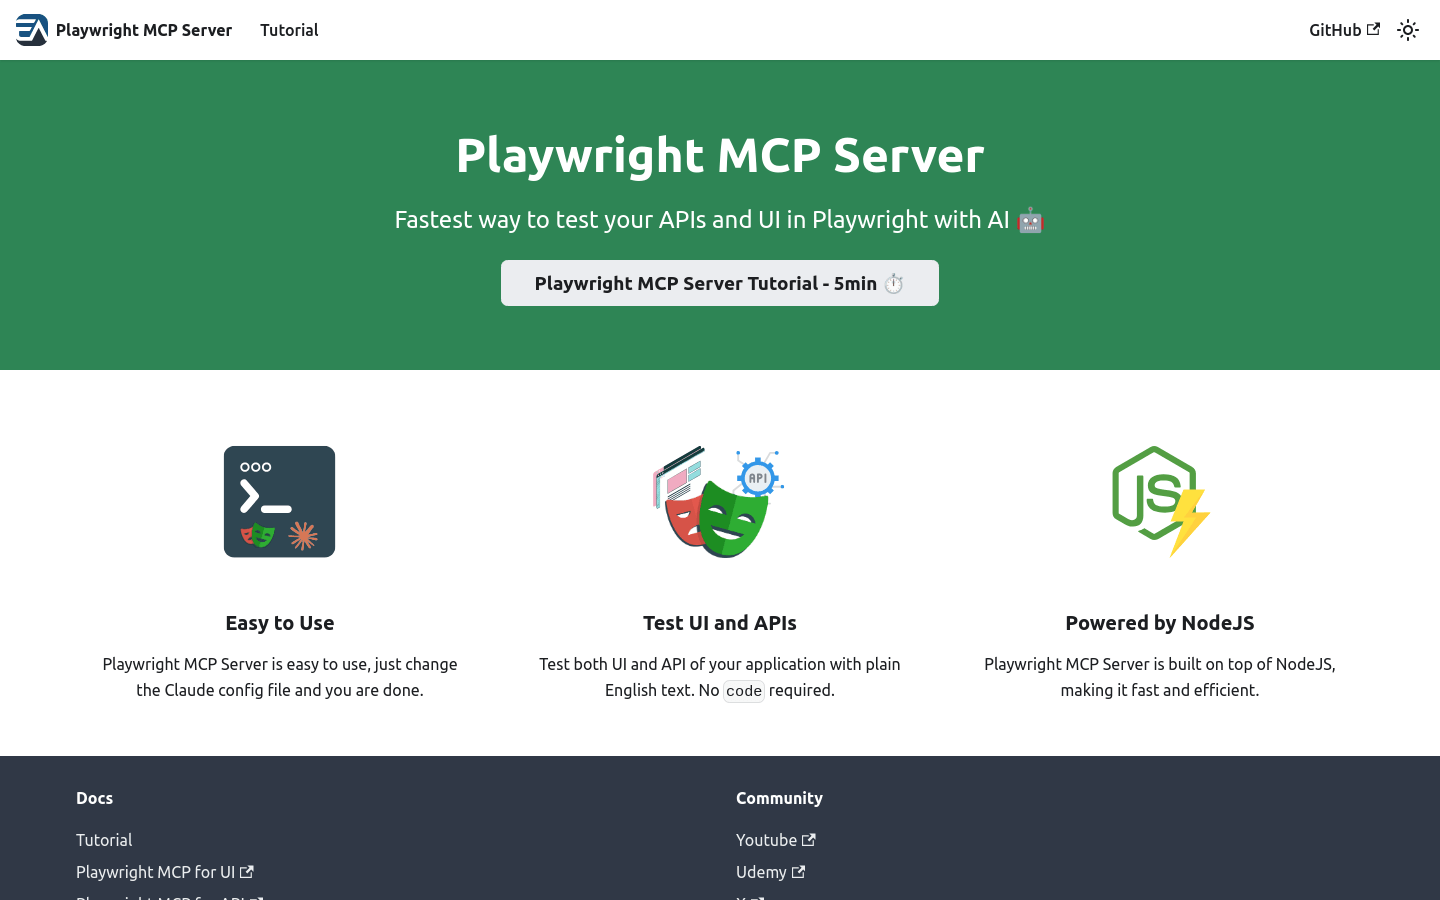Click the external link icon beside Youtube

coord(809,839)
